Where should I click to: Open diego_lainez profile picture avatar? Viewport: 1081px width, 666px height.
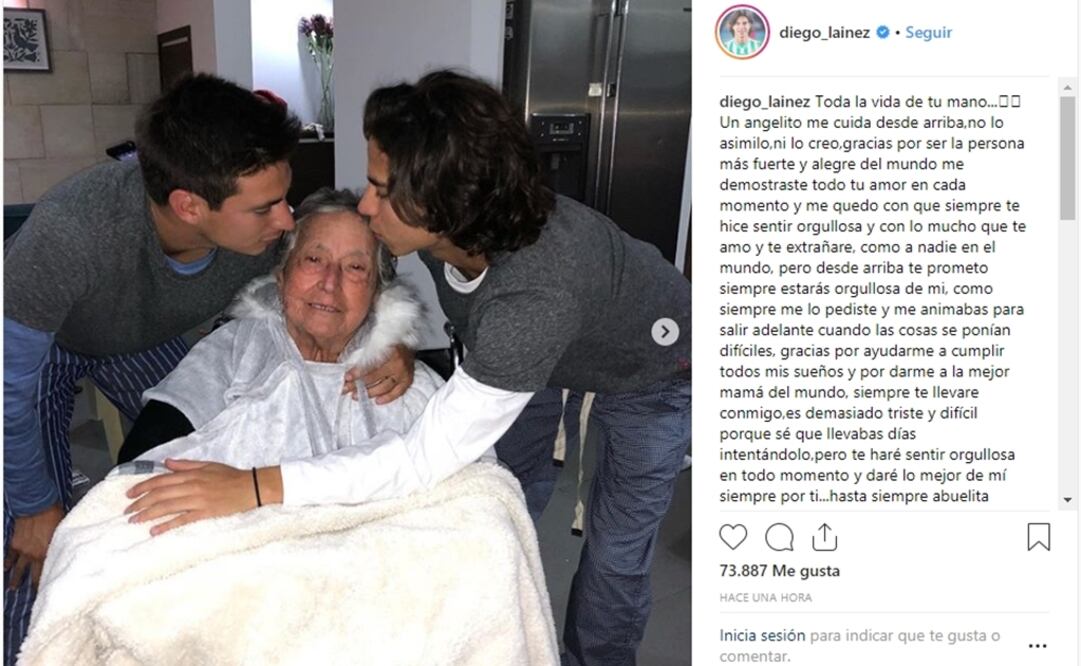pos(742,32)
